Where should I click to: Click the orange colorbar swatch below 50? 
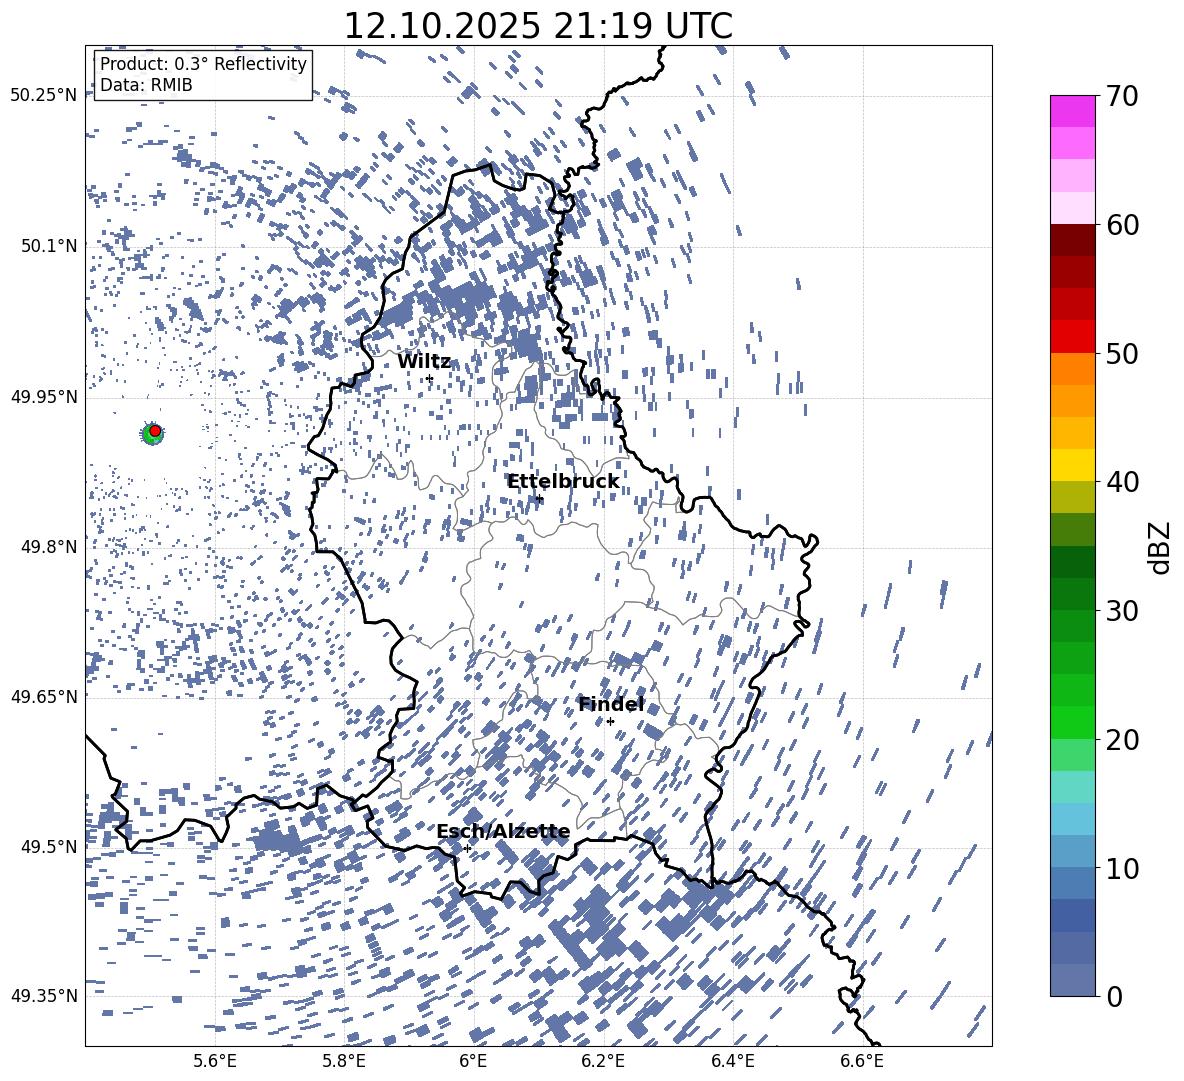click(1072, 369)
